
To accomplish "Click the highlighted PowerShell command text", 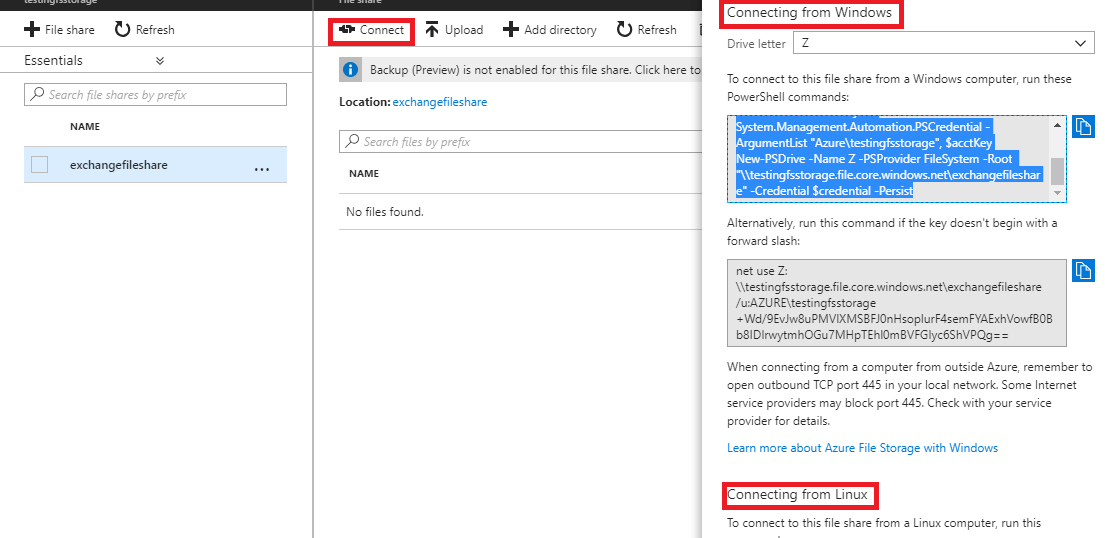I will pyautogui.click(x=889, y=159).
